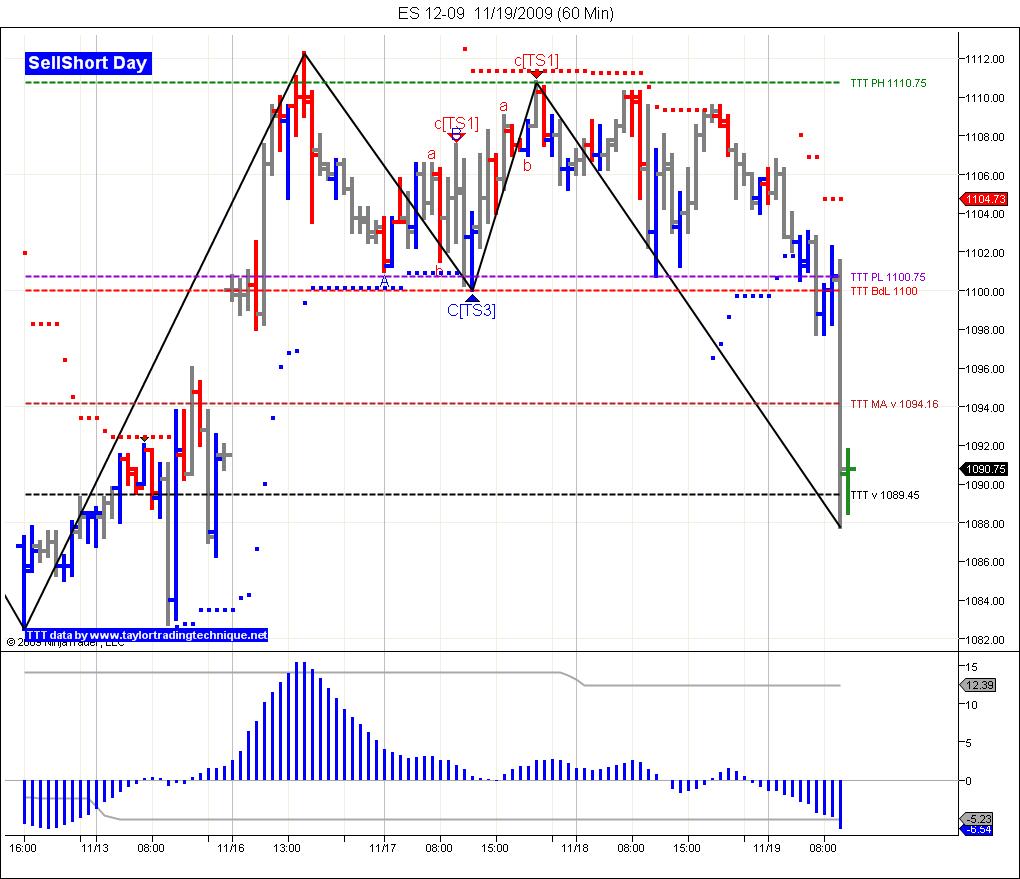Image resolution: width=1020 pixels, height=879 pixels.
Task: Click the blue A swing label
Action: coord(384,282)
